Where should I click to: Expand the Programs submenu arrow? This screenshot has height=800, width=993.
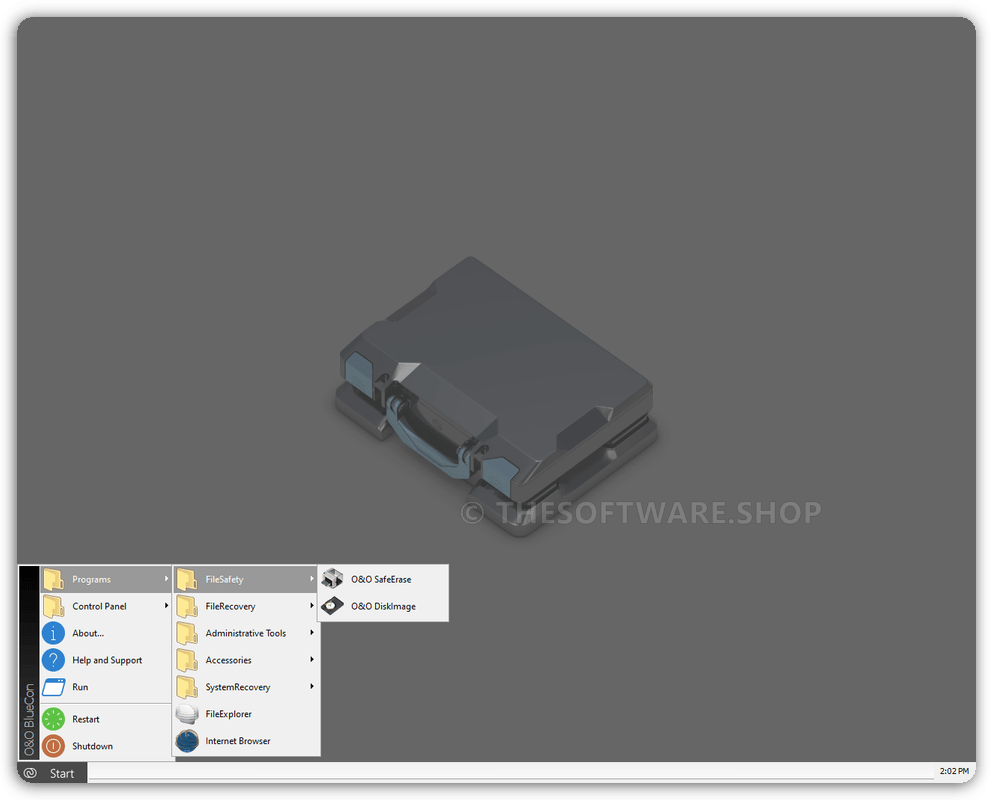click(166, 578)
